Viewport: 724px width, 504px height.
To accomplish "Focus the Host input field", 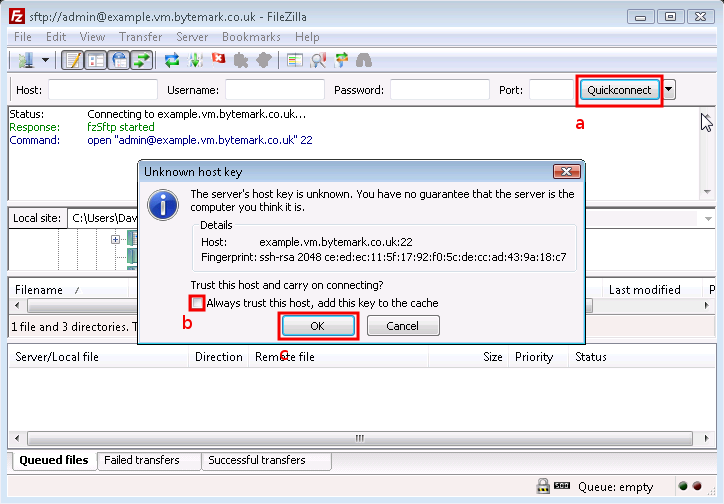I will click(x=103, y=90).
